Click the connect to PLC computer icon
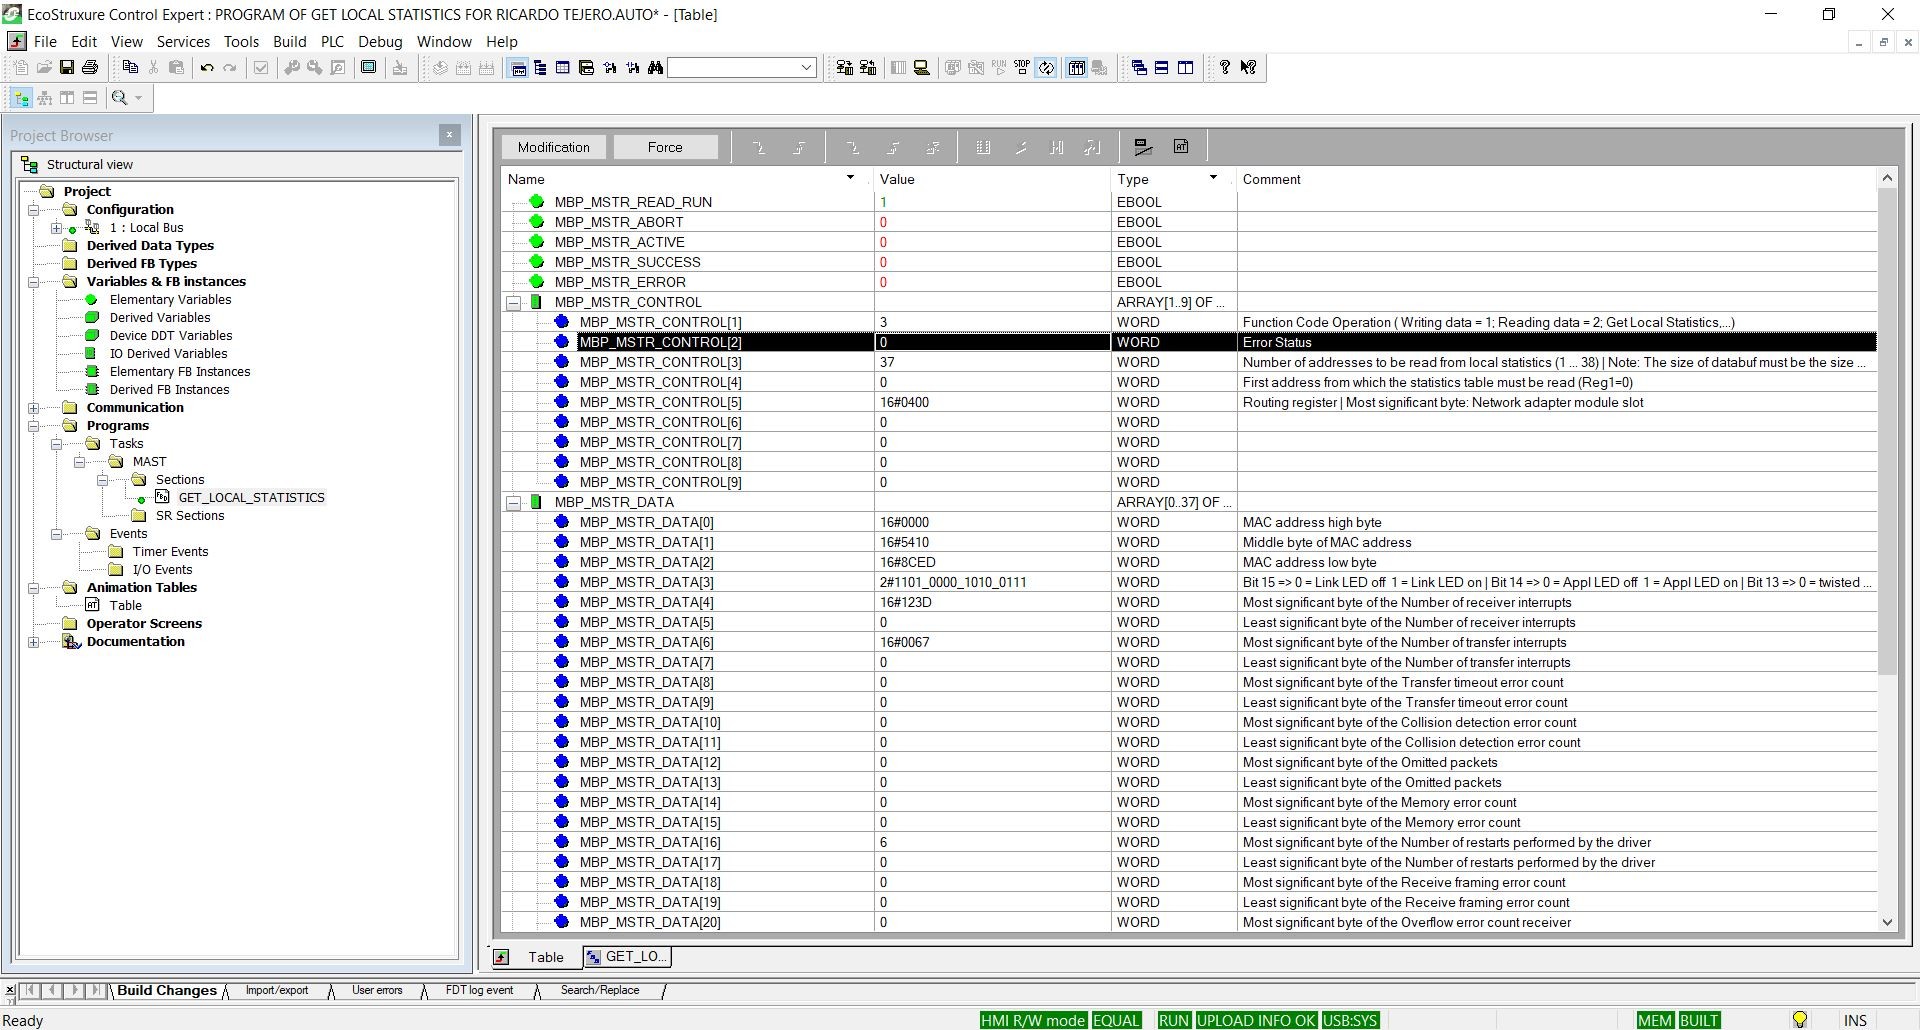Image resolution: width=1920 pixels, height=1030 pixels. tap(922, 67)
